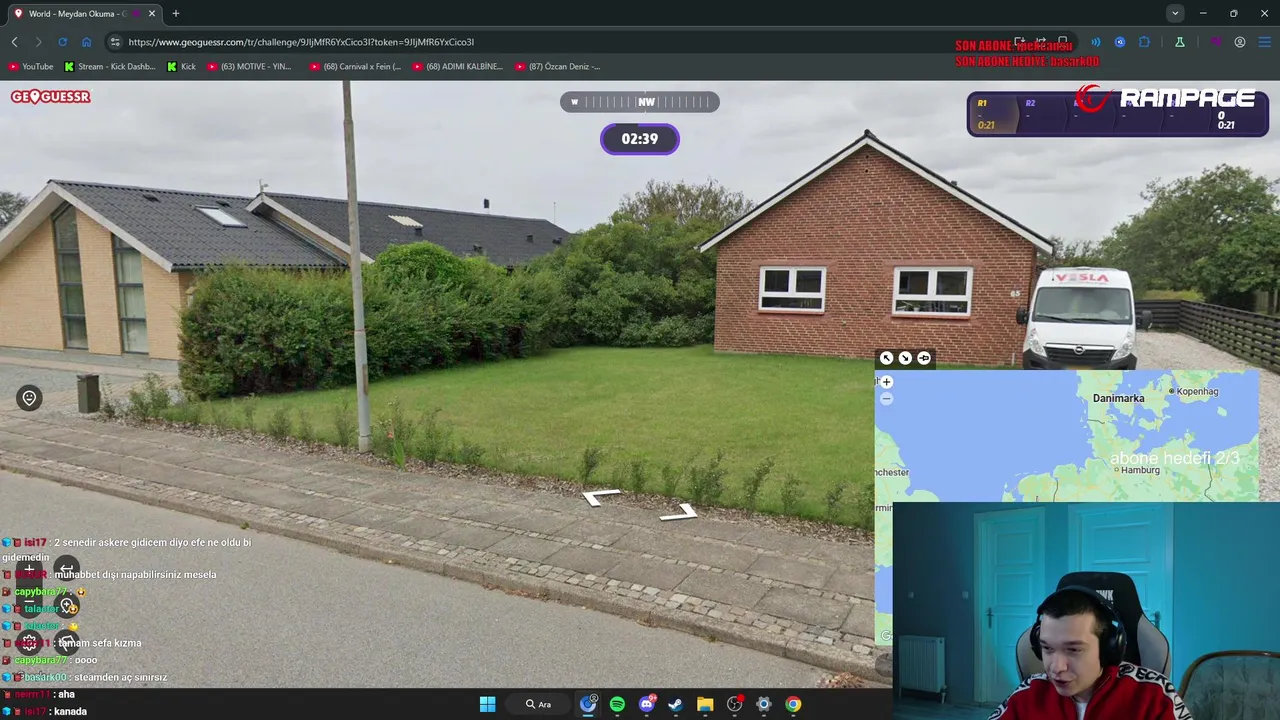Open the Stream - Kick Dashboard bookmark
The width and height of the screenshot is (1280, 720).
(x=110, y=67)
